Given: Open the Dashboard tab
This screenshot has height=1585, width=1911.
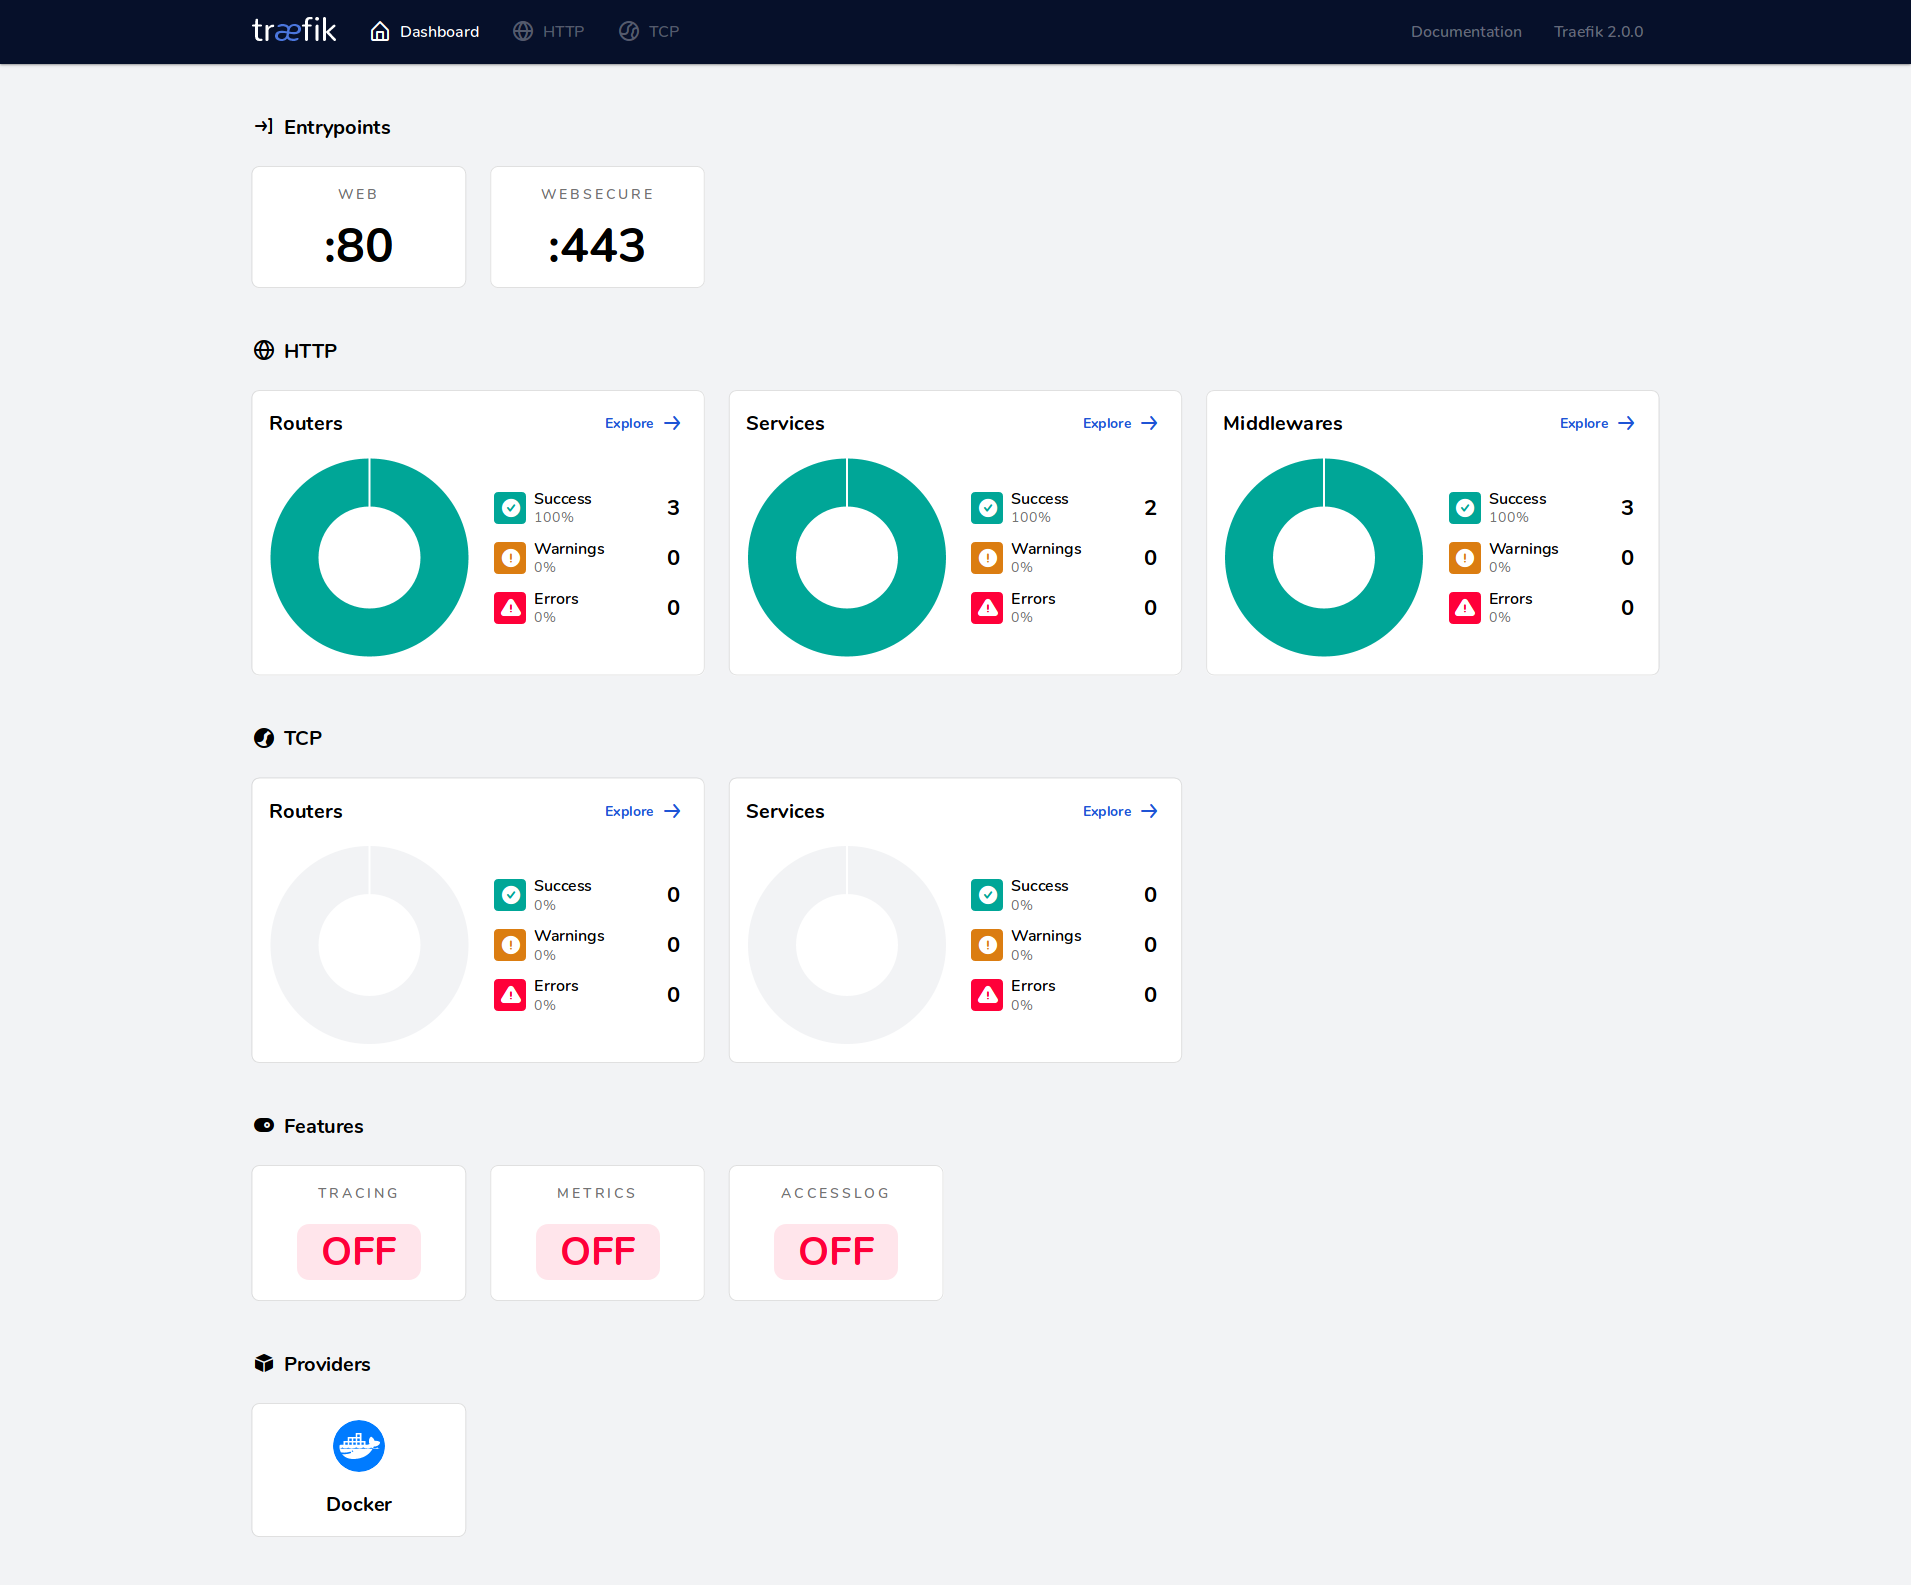Looking at the screenshot, I should click(x=425, y=32).
